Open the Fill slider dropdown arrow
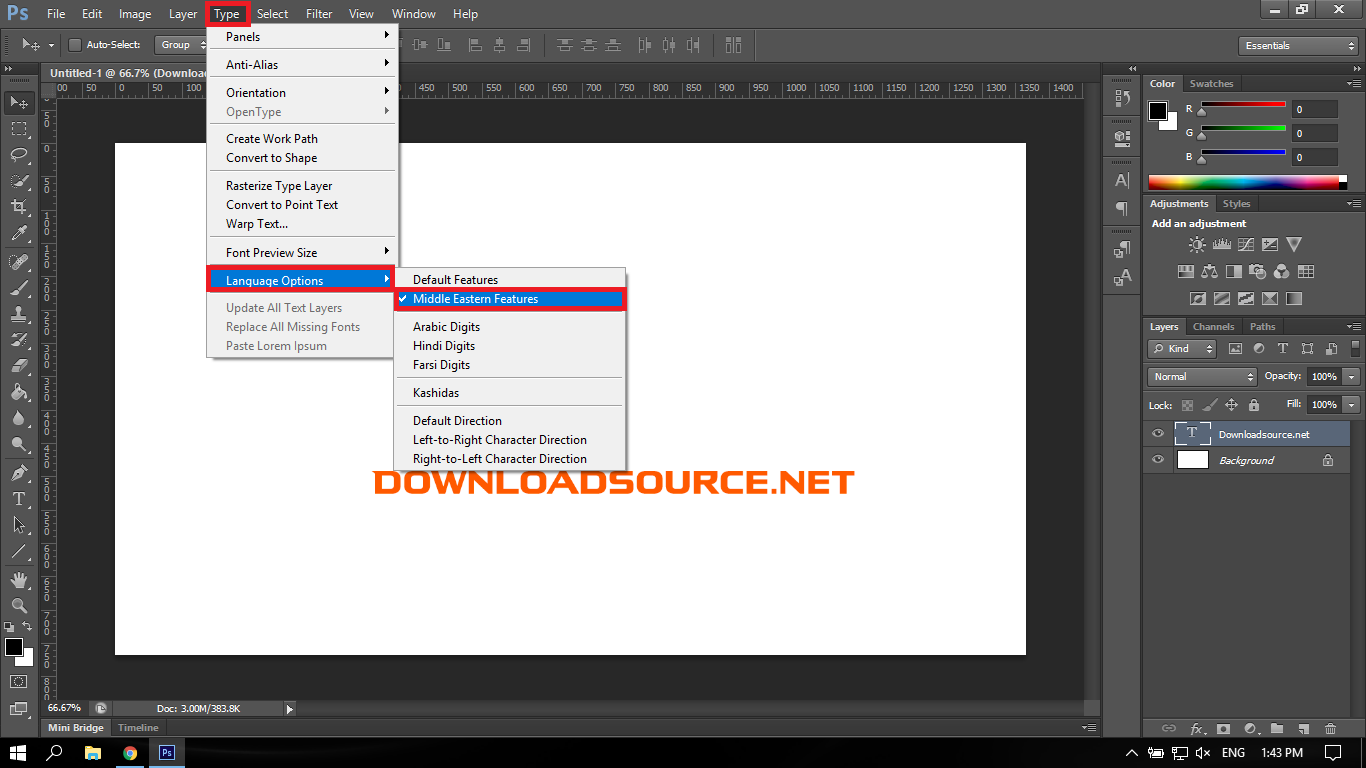The image size is (1366, 768). click(1352, 405)
